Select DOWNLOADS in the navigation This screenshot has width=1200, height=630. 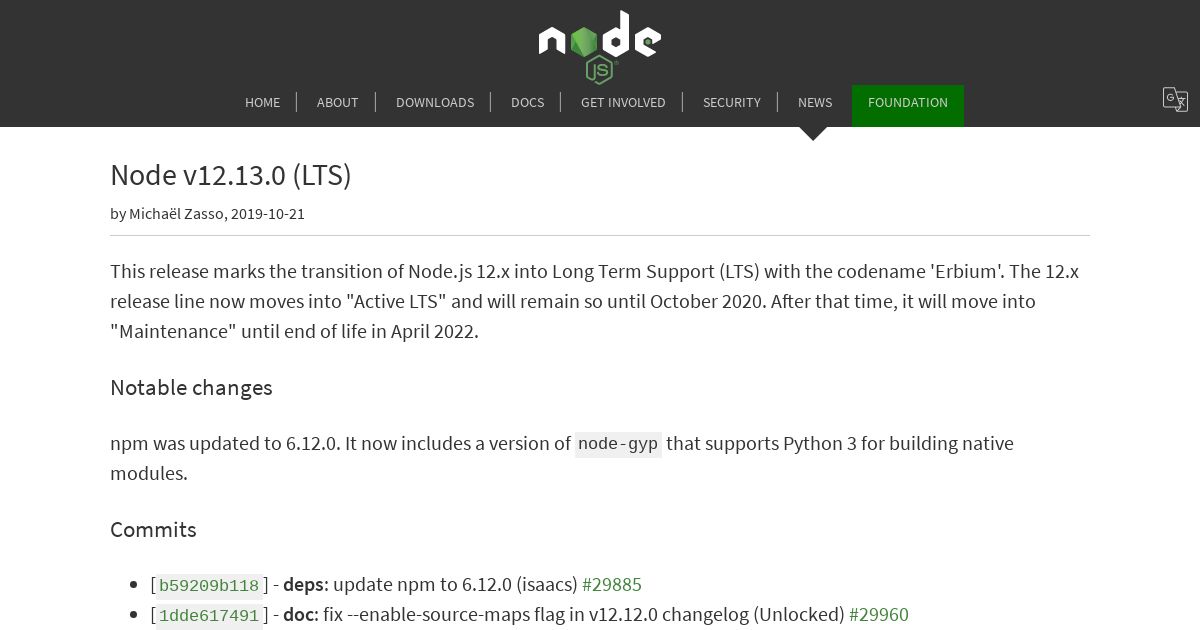[x=435, y=102]
